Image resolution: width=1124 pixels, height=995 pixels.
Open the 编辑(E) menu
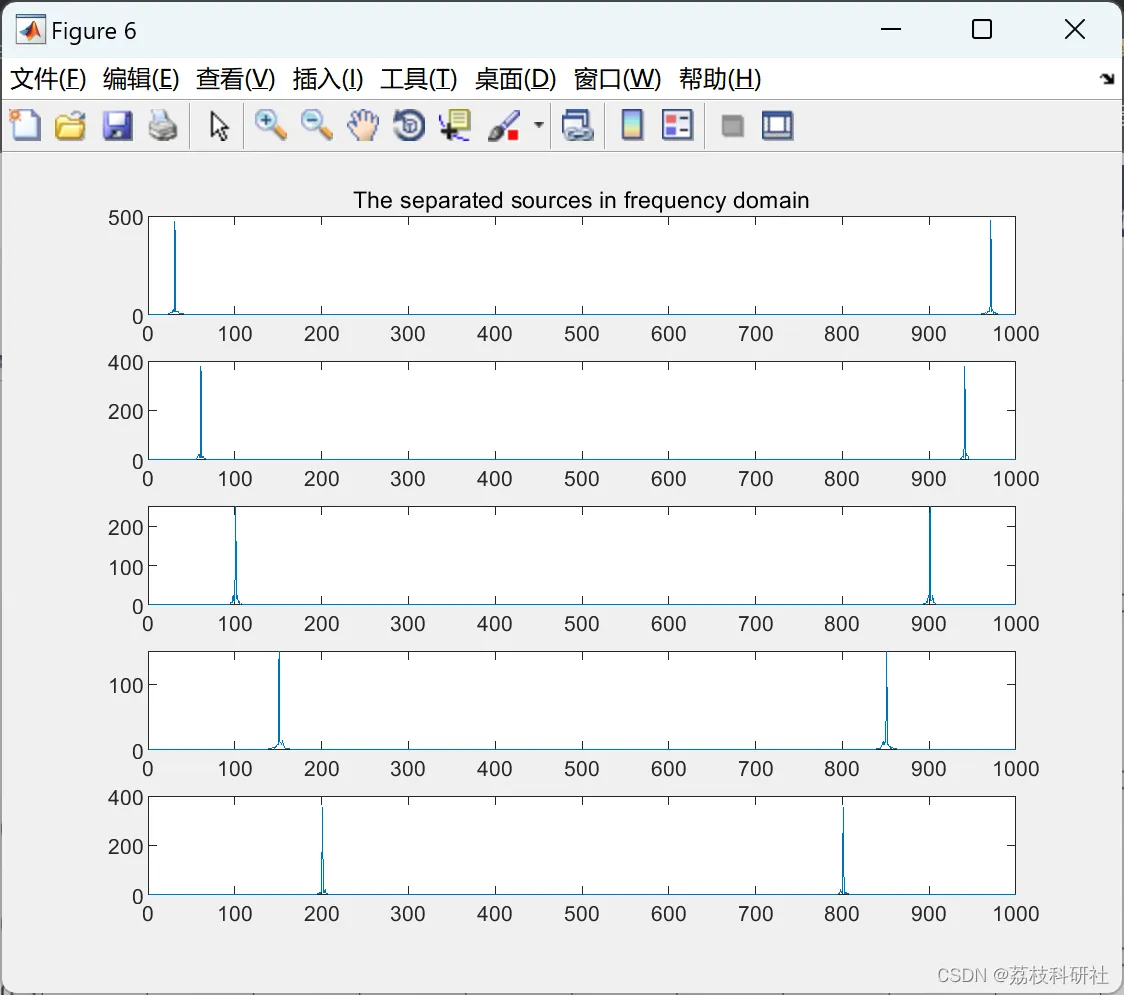click(x=141, y=79)
